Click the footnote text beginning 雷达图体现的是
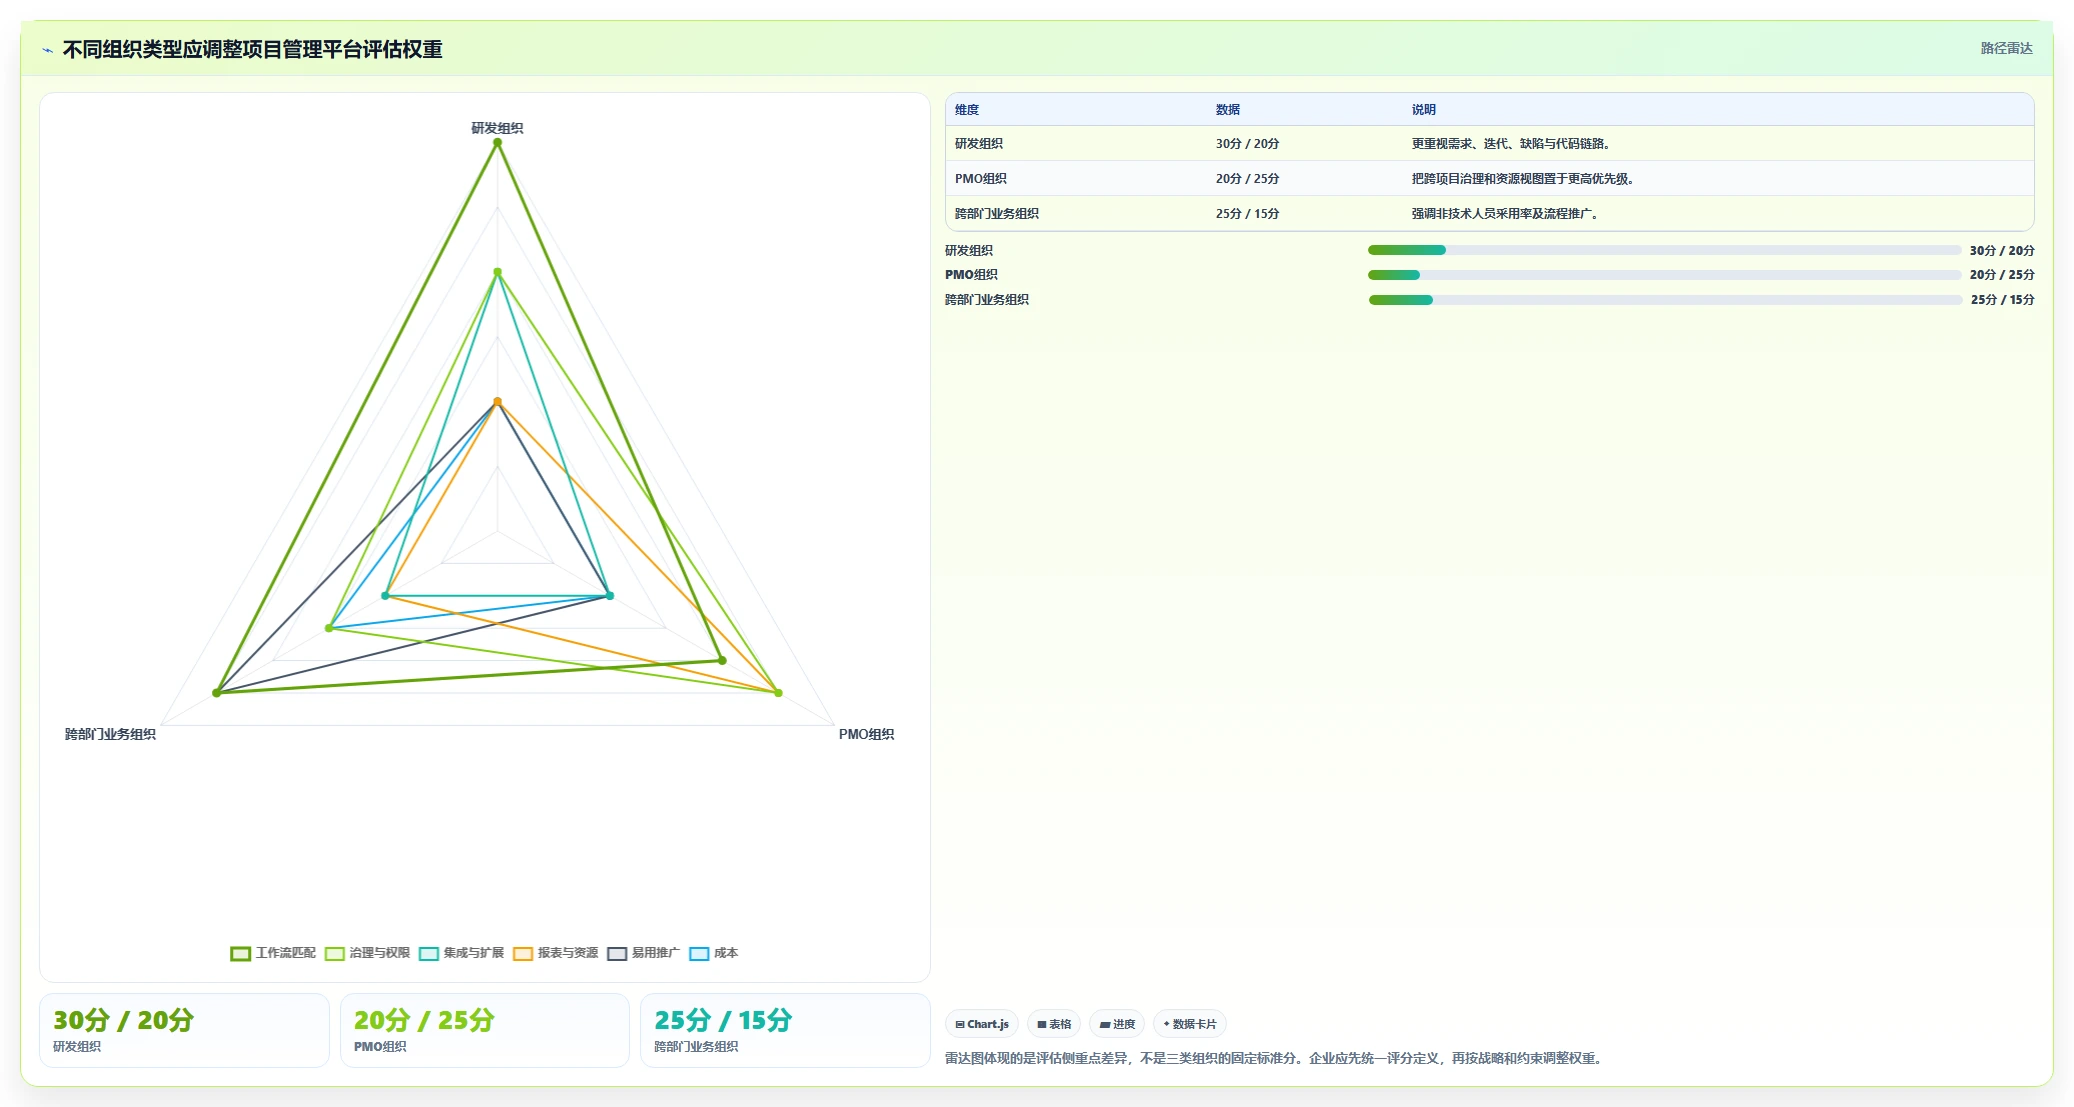 click(1275, 1058)
